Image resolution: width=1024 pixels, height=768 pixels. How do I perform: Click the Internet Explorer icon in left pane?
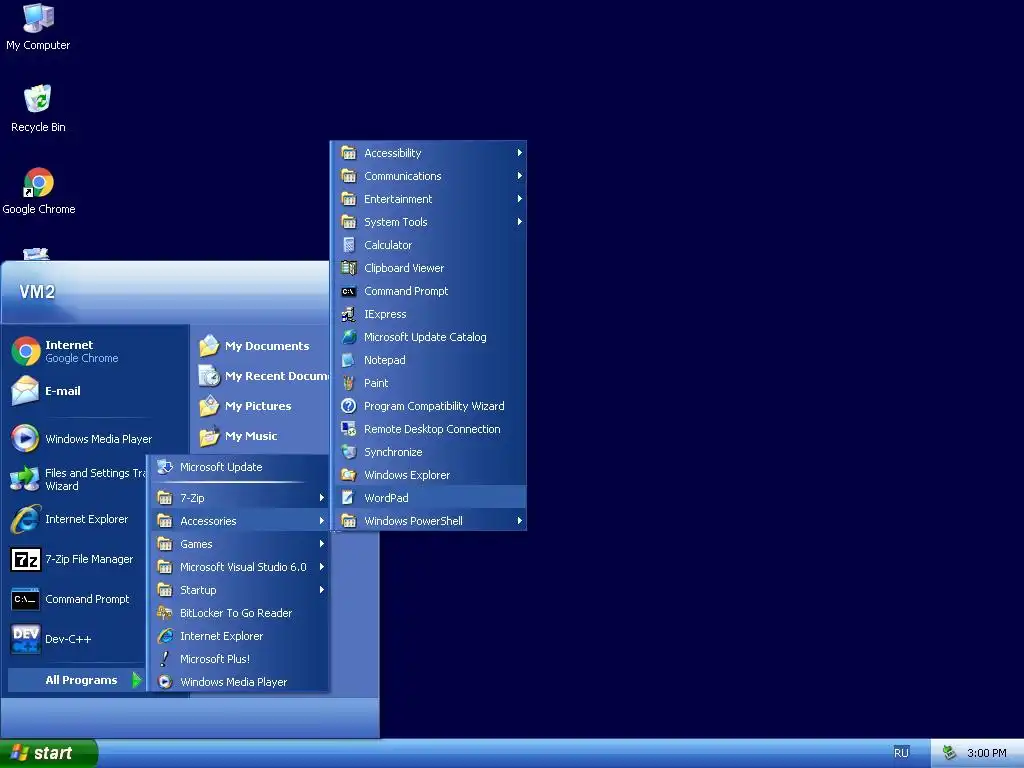(25, 519)
